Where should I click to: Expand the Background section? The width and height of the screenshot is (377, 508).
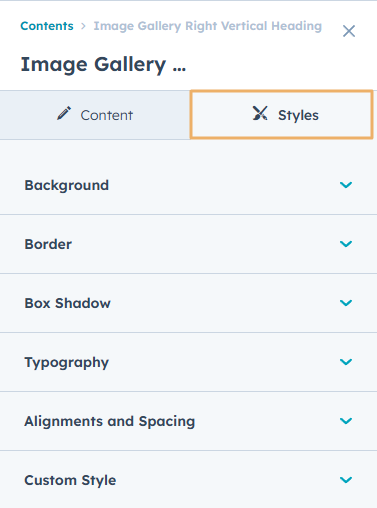coord(188,185)
